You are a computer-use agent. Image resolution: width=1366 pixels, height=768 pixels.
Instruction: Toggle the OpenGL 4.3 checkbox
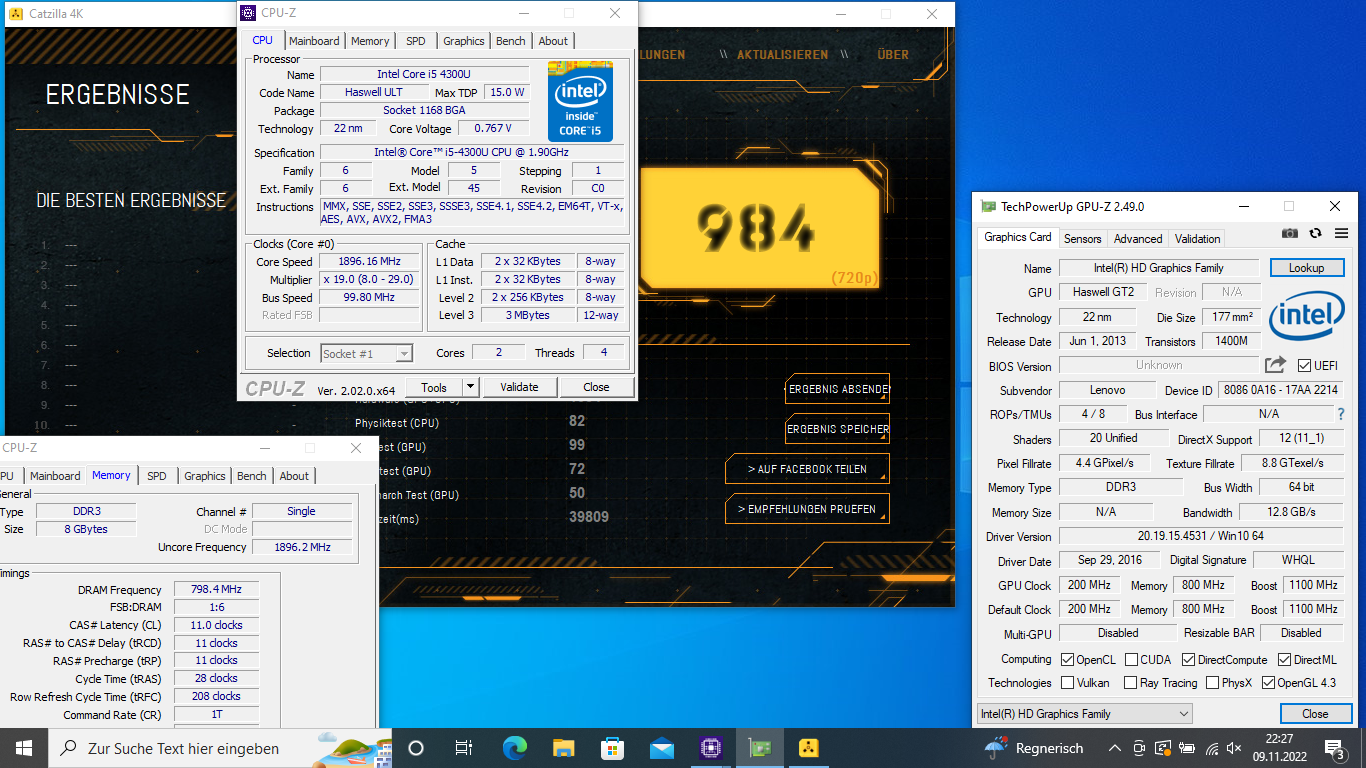[x=1268, y=683]
